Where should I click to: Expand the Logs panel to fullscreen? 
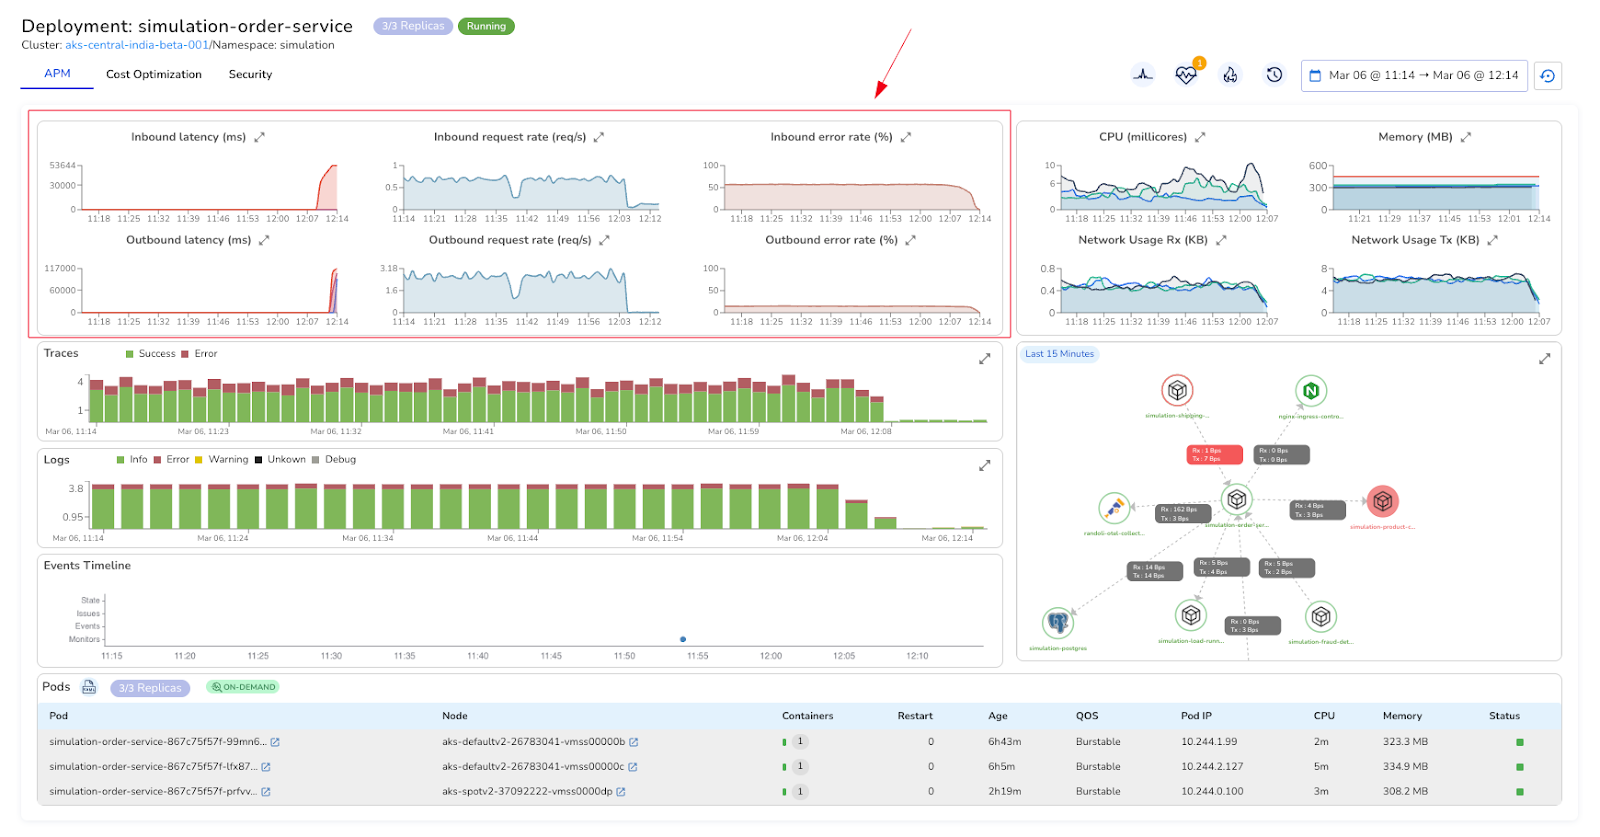coord(985,465)
